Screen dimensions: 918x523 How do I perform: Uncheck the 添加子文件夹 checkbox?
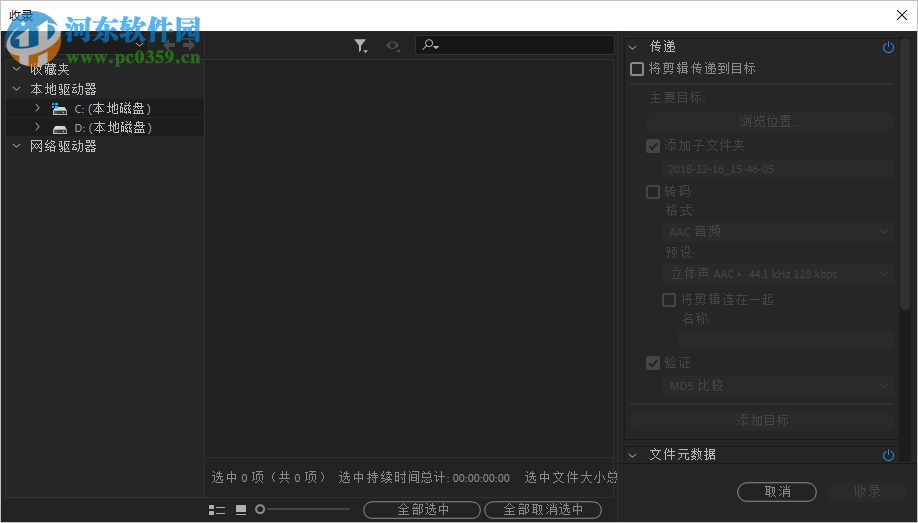(653, 146)
